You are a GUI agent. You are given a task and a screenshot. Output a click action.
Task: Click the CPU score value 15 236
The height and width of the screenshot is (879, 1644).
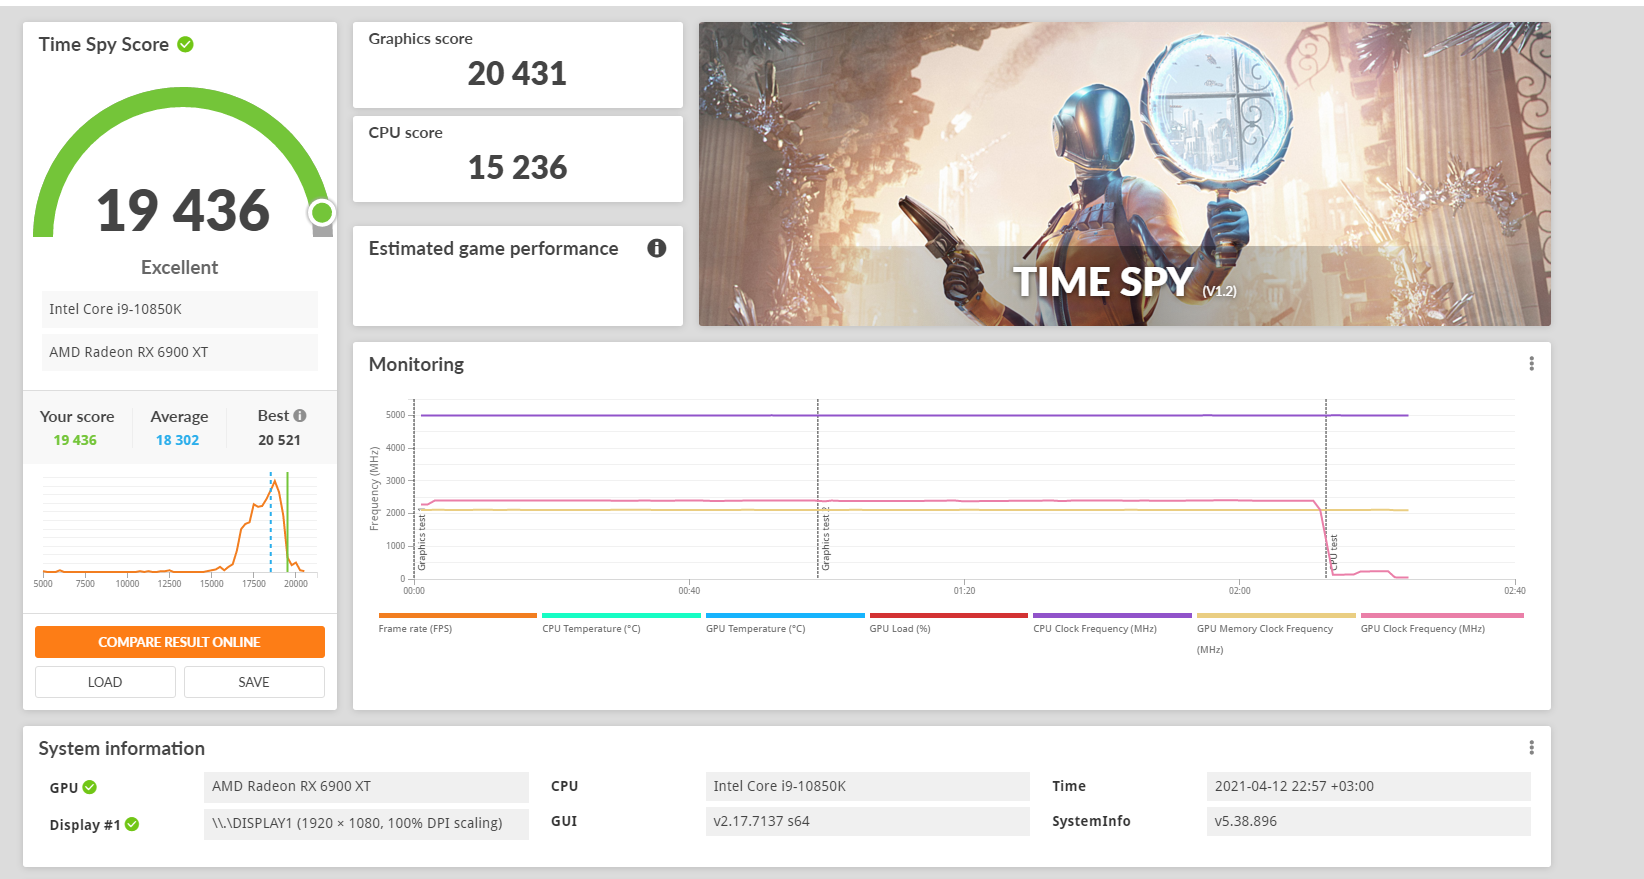pos(517,167)
